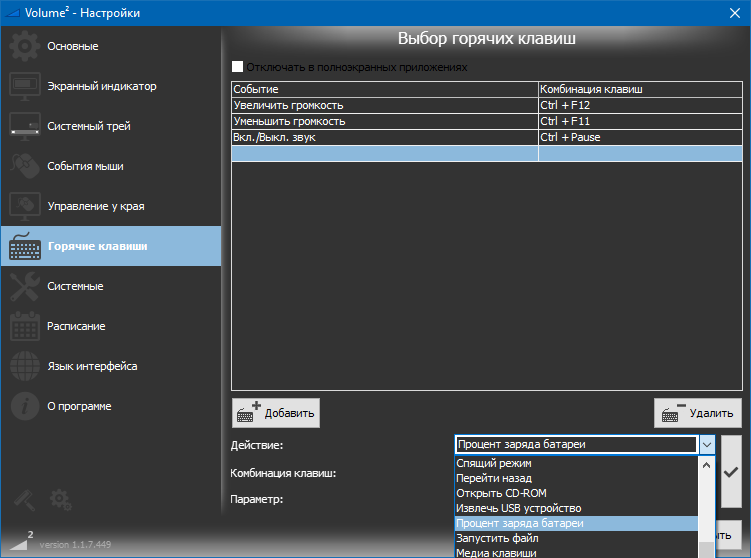Click the Экранный индикатор monitor icon
751x558 pixels.
pyautogui.click(x=24, y=86)
